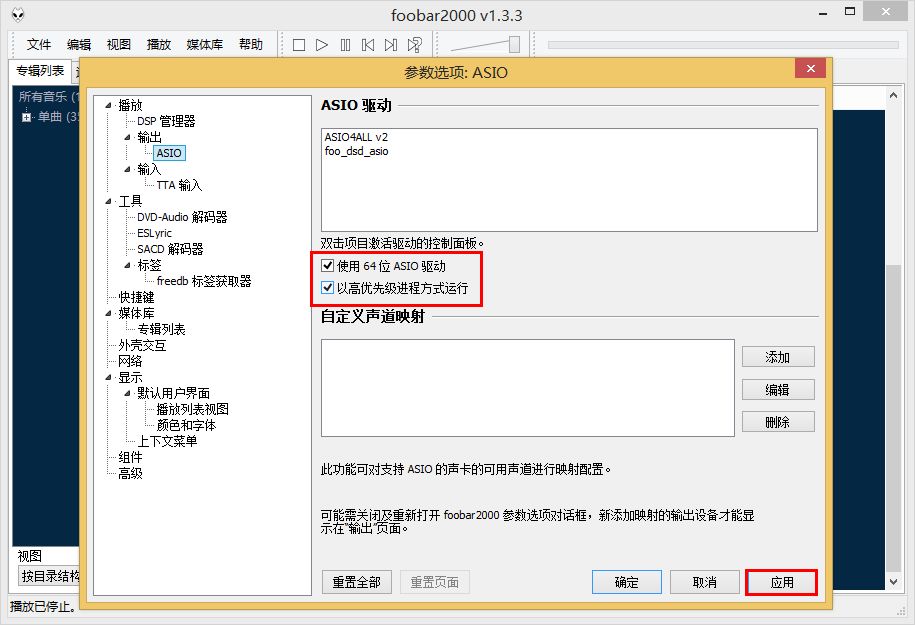Click the Stop playback icon

299,45
